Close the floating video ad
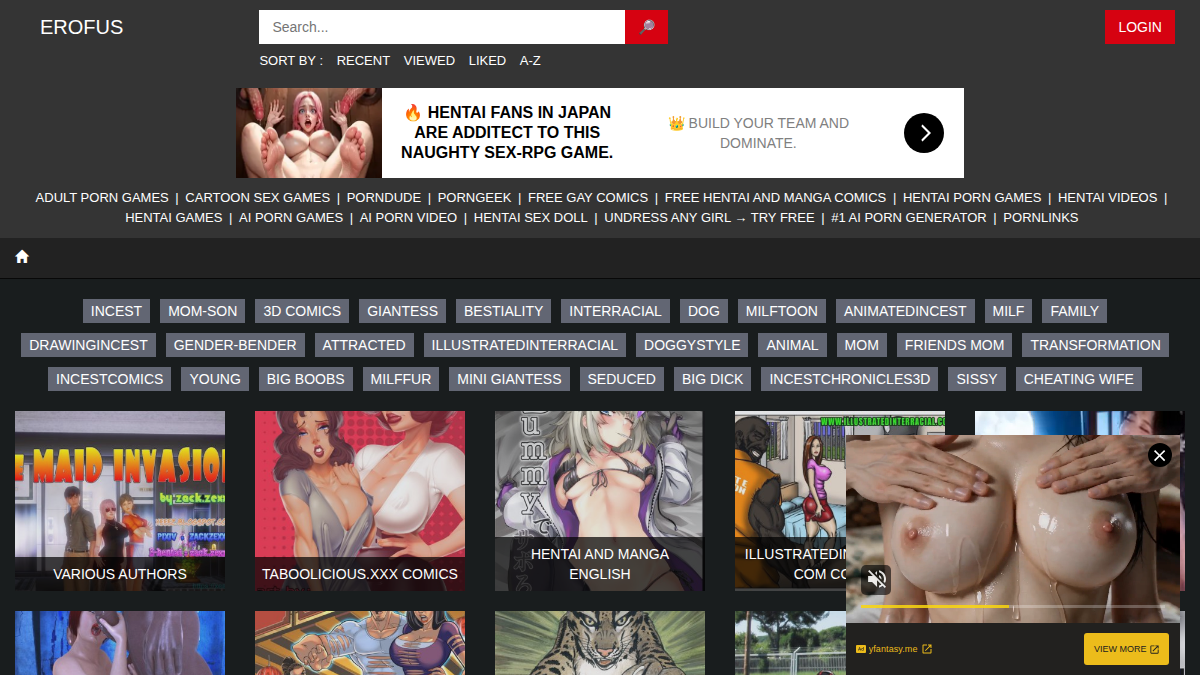The width and height of the screenshot is (1200, 675). [x=1159, y=456]
